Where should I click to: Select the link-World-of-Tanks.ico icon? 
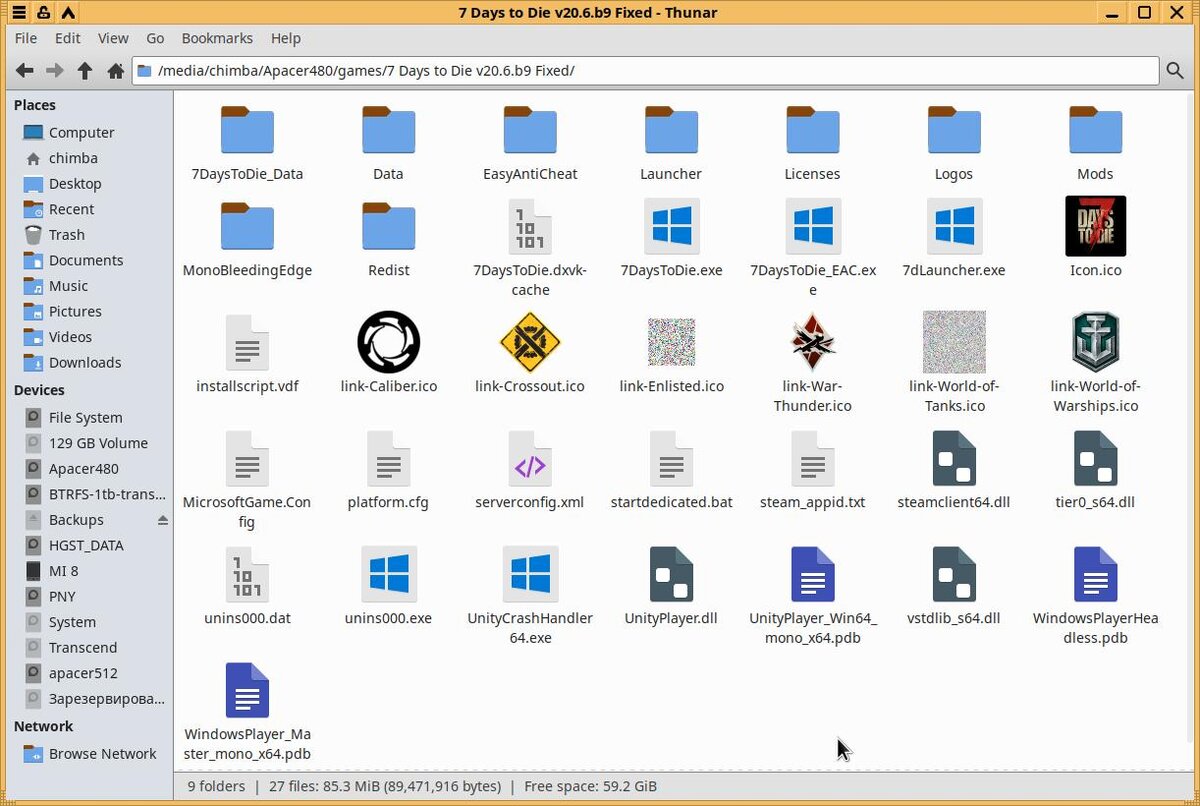(x=954, y=342)
